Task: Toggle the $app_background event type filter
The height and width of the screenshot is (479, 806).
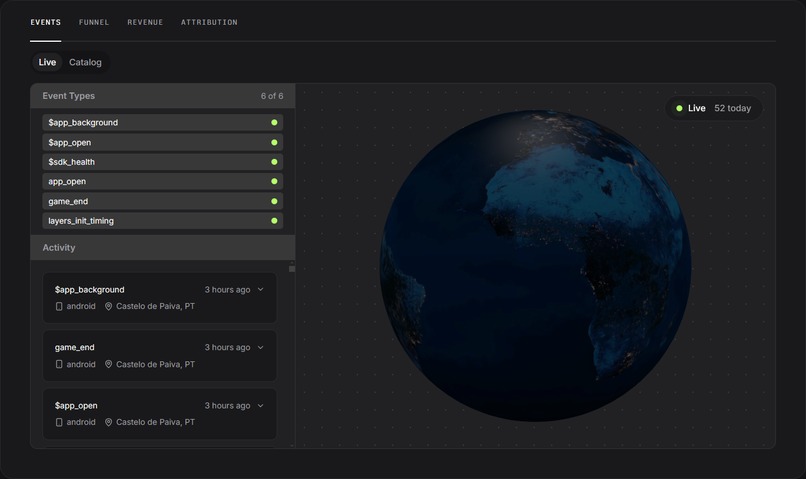Action: coord(162,122)
